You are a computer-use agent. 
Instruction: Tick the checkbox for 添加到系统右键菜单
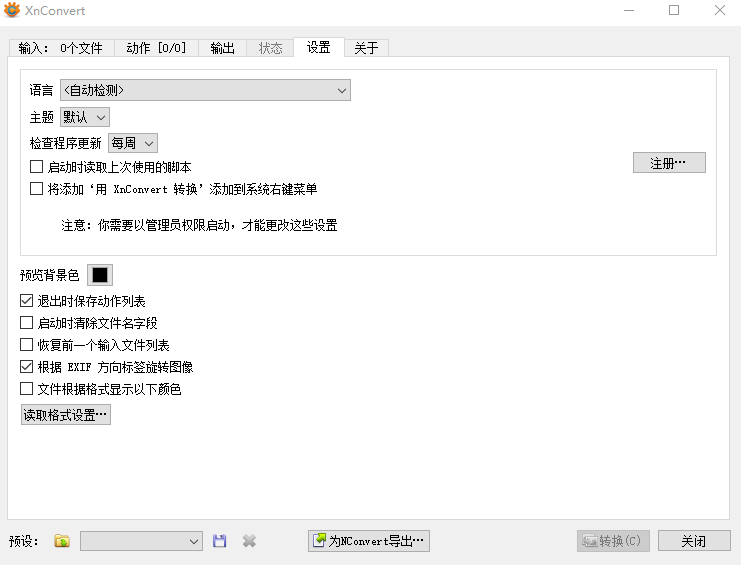(36, 189)
